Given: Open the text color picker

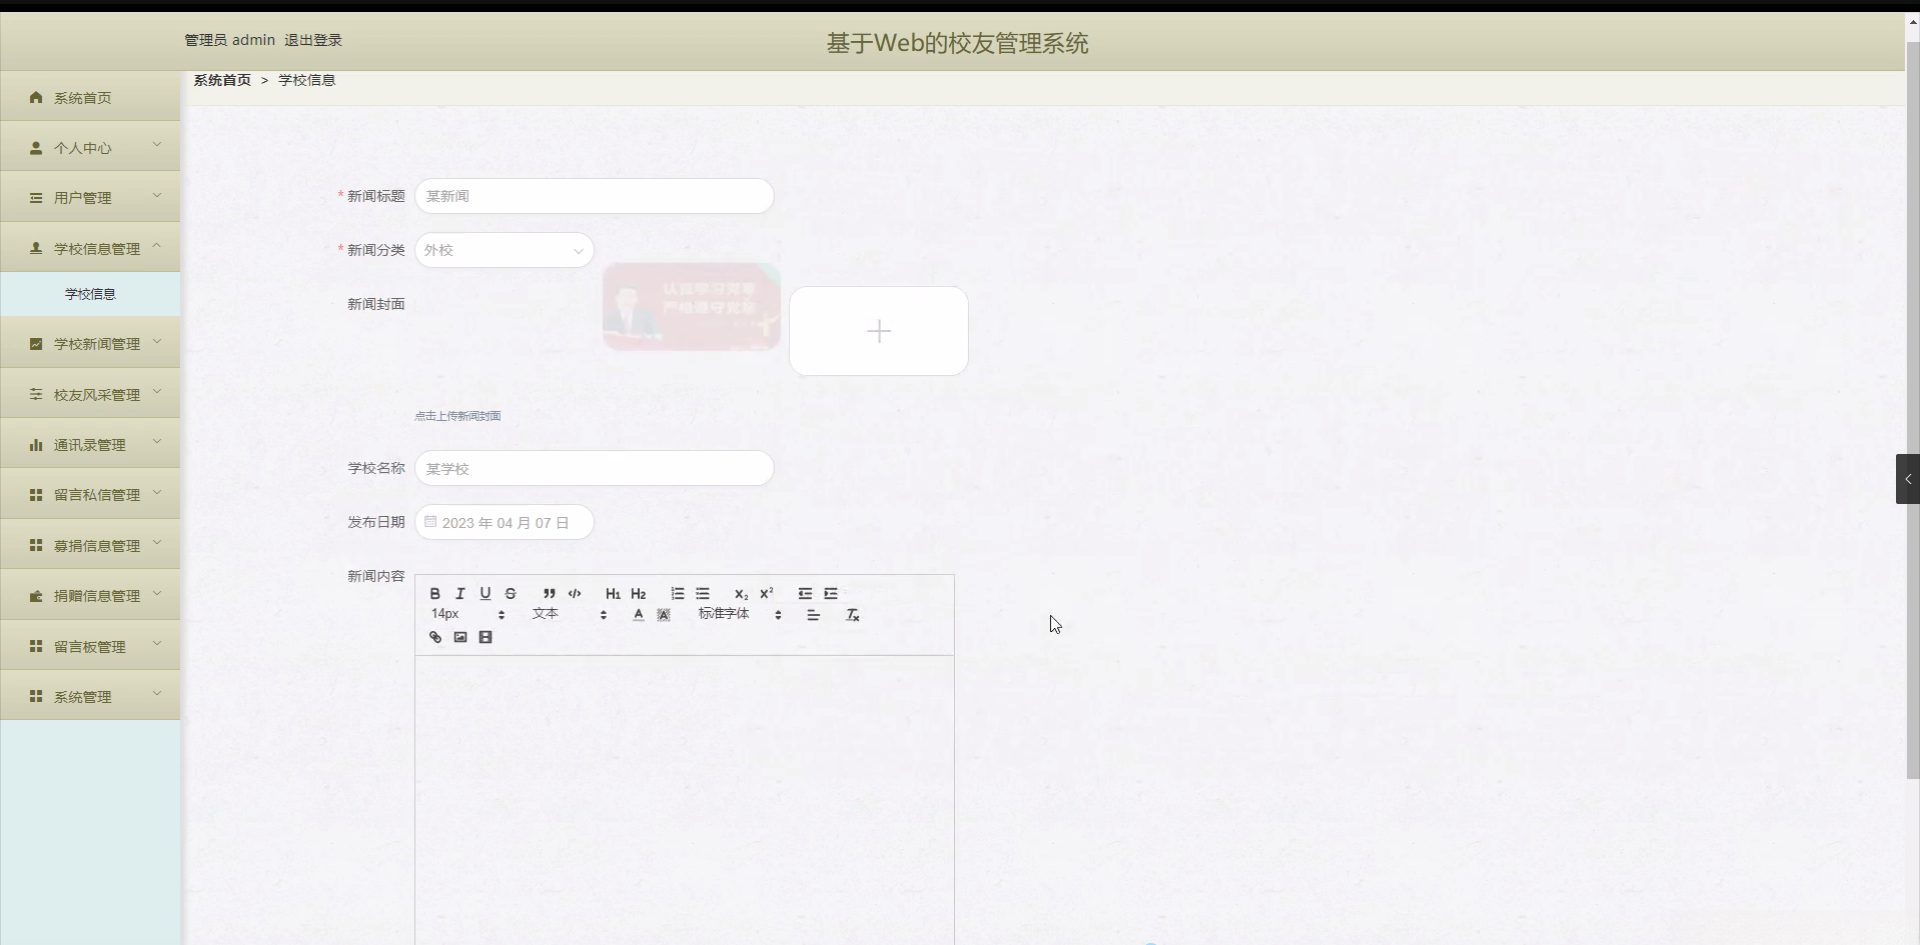Looking at the screenshot, I should click(x=638, y=615).
